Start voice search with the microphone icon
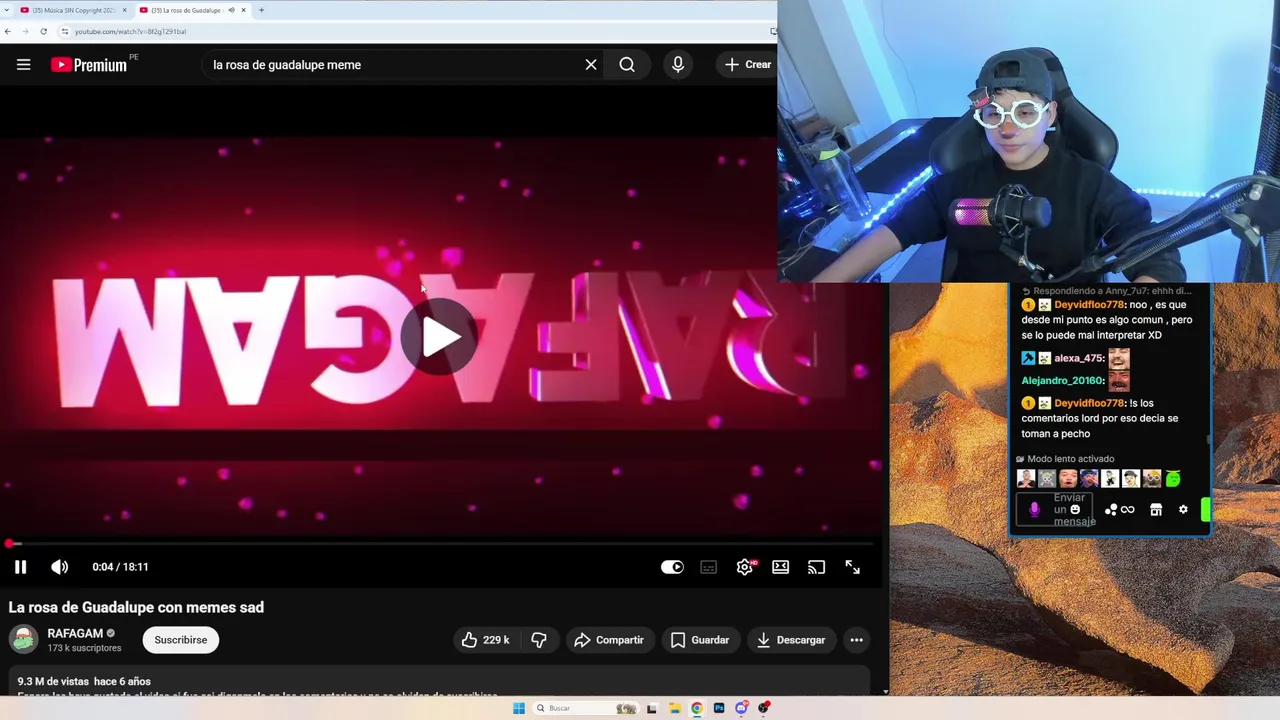Image resolution: width=1280 pixels, height=720 pixels. [678, 65]
